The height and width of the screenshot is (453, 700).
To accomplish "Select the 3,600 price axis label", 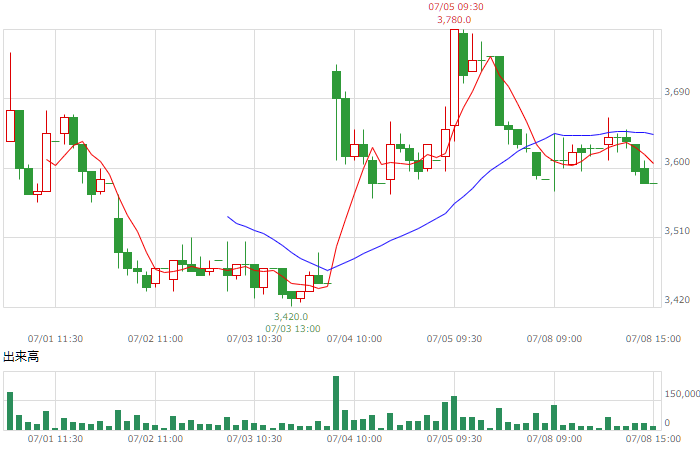I will click(x=677, y=162).
